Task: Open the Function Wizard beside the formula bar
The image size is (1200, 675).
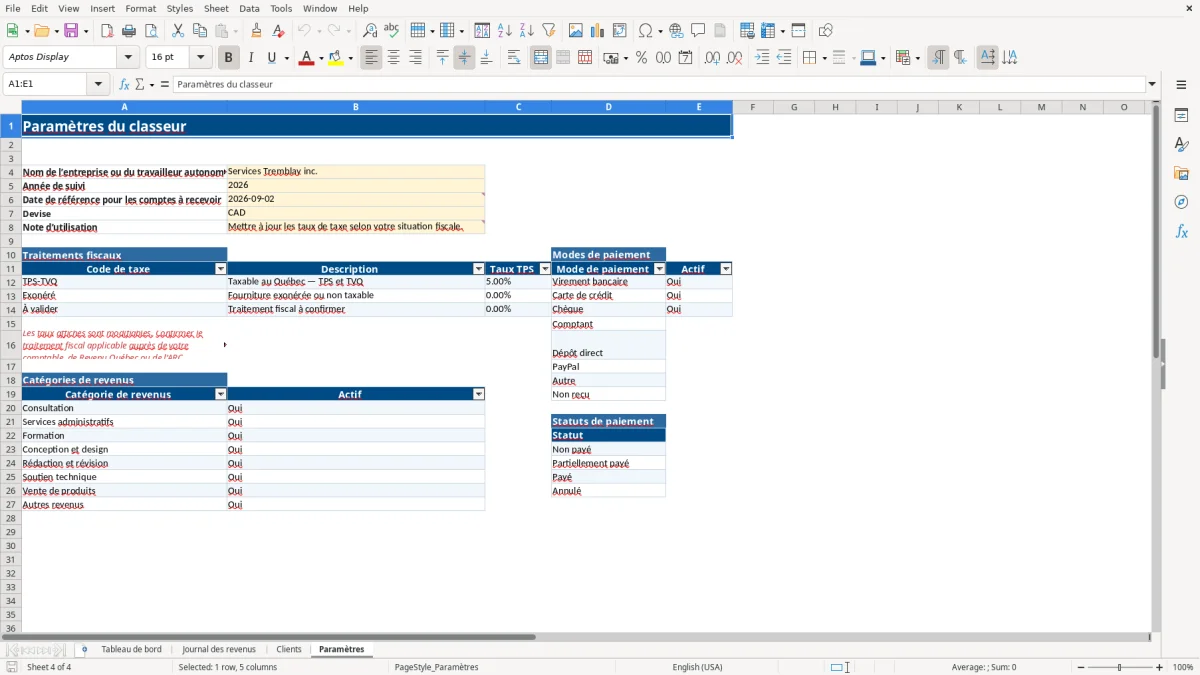Action: pos(124,85)
